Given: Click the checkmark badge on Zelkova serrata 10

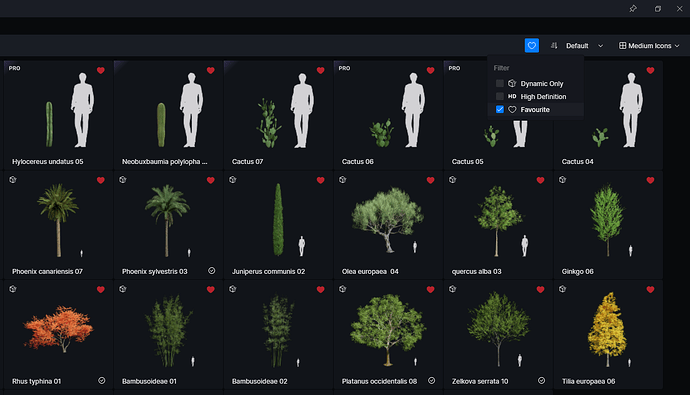Looking at the screenshot, I should [x=541, y=380].
